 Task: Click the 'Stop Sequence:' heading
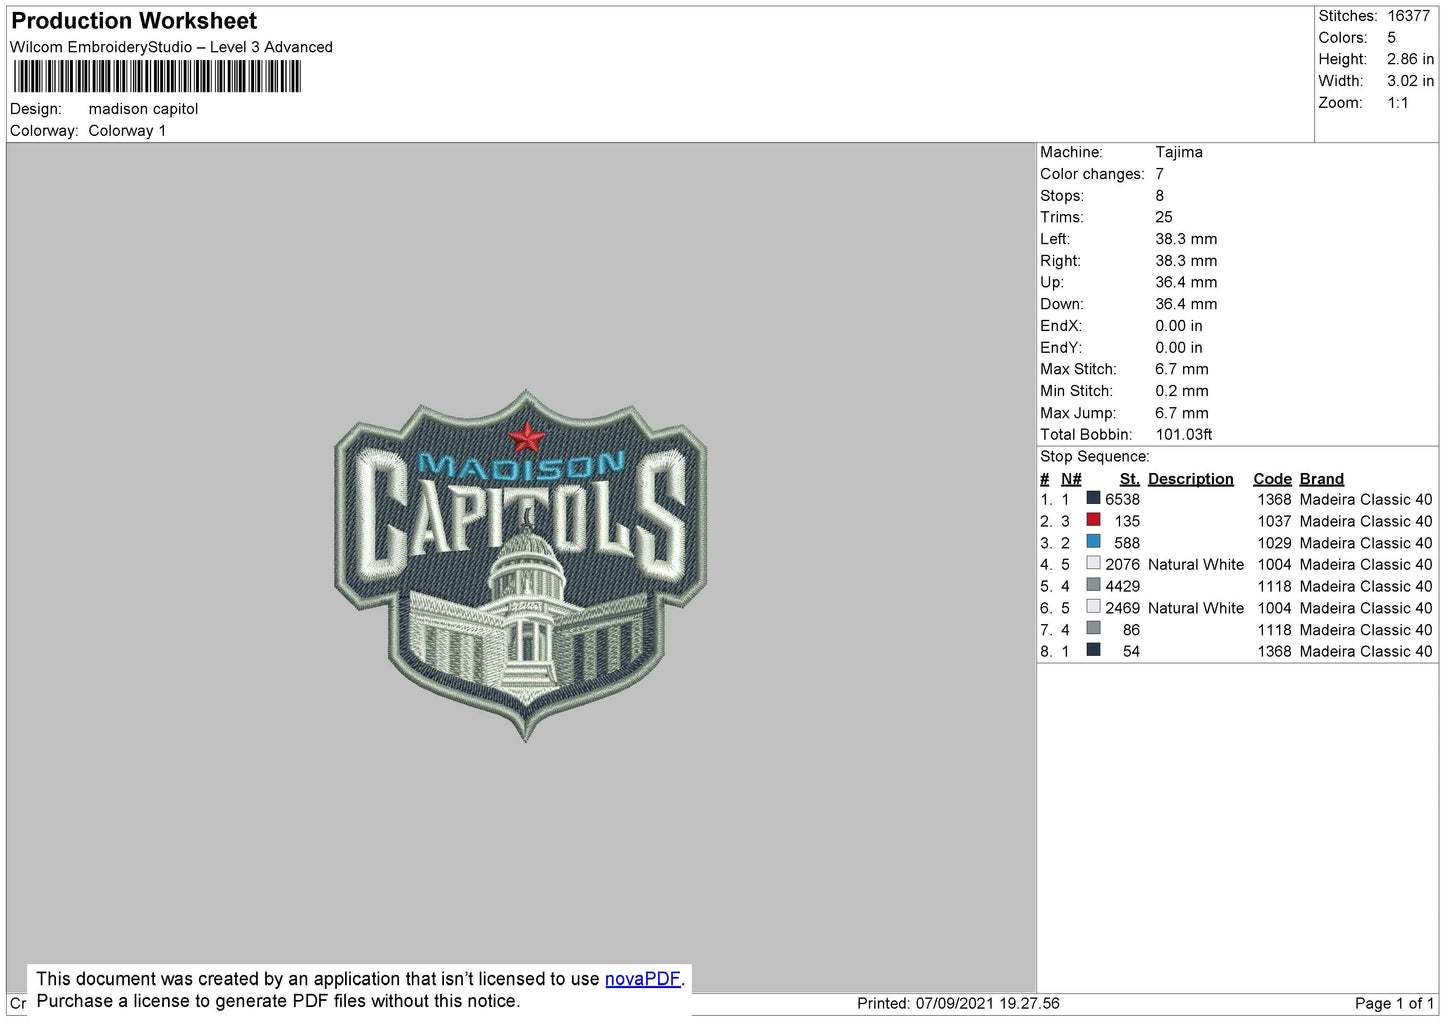pyautogui.click(x=1095, y=456)
